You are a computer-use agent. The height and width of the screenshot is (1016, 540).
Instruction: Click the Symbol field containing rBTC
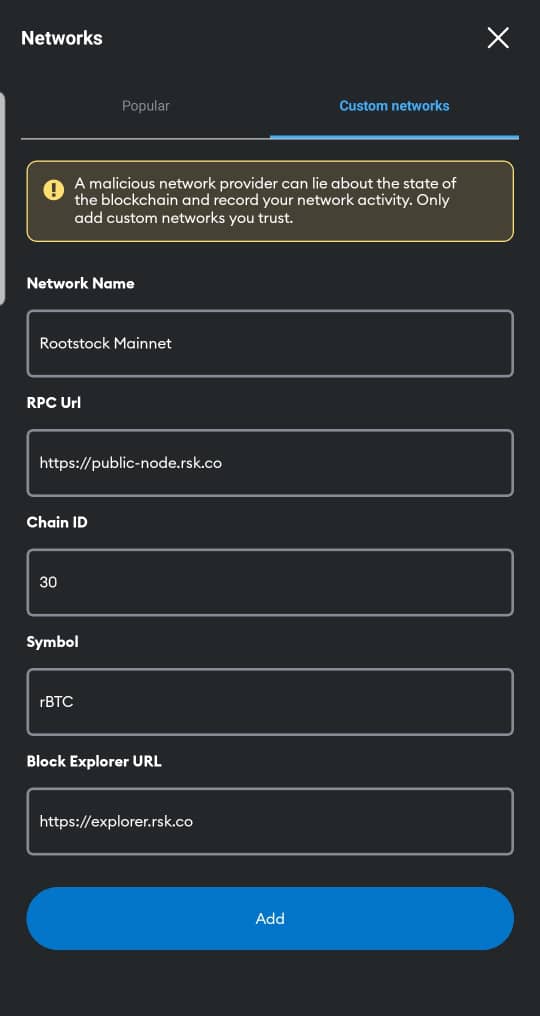[x=270, y=702]
